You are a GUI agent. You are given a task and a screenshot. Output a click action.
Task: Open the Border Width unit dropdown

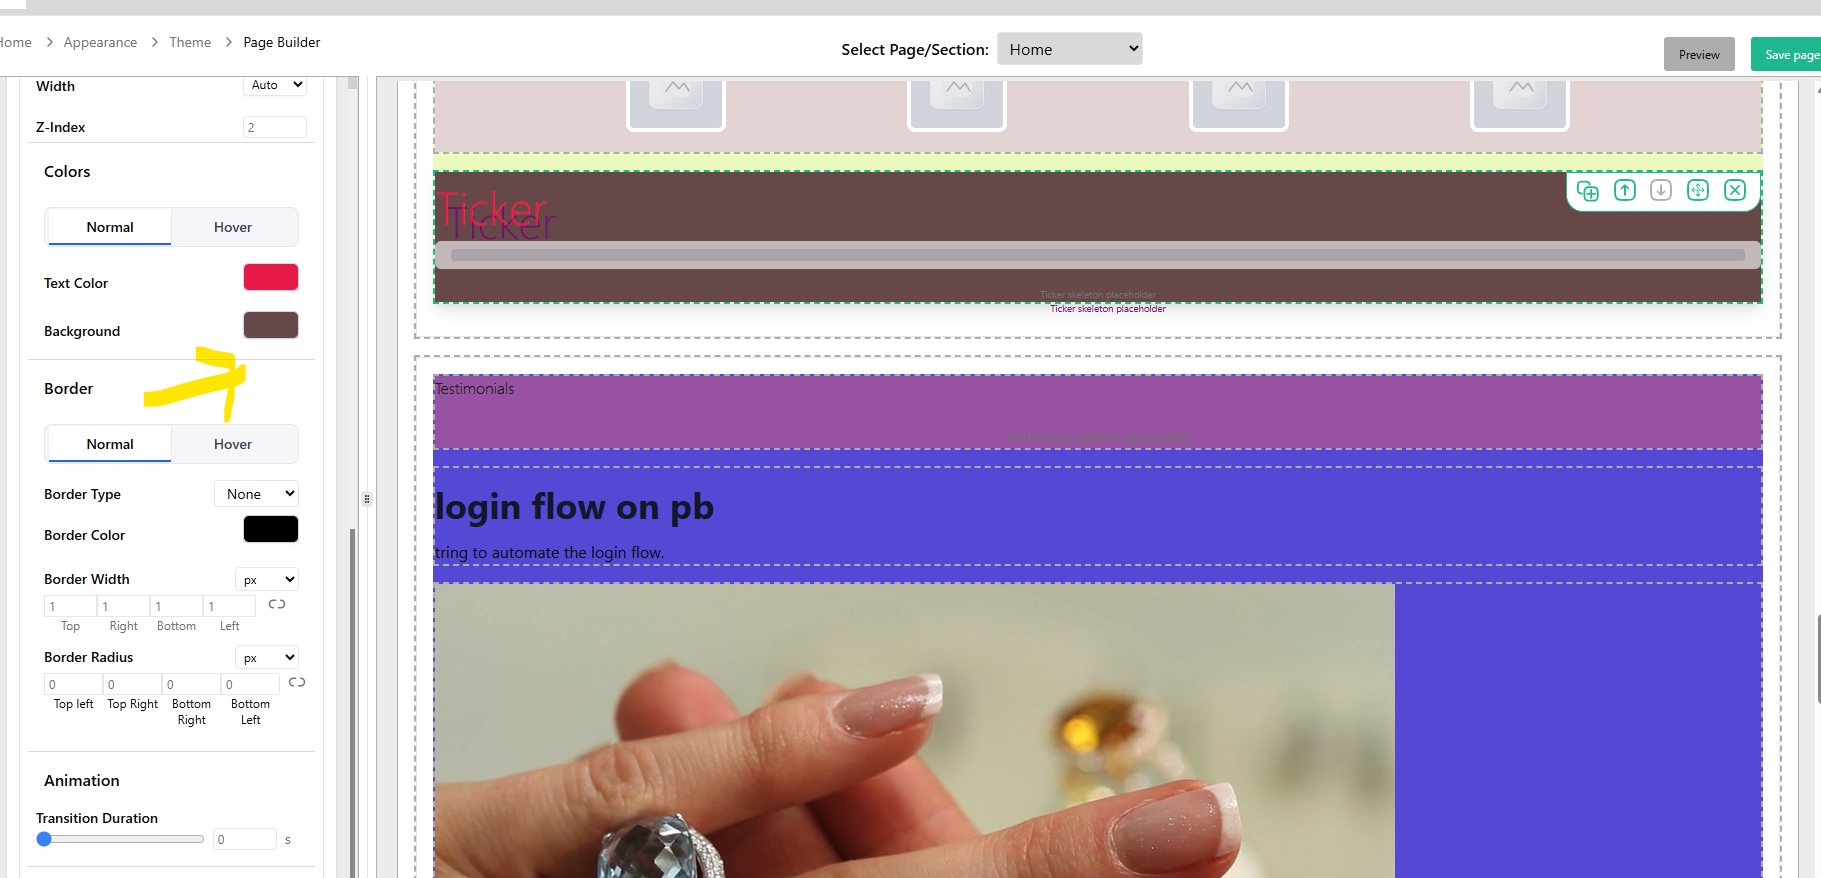pyautogui.click(x=267, y=580)
